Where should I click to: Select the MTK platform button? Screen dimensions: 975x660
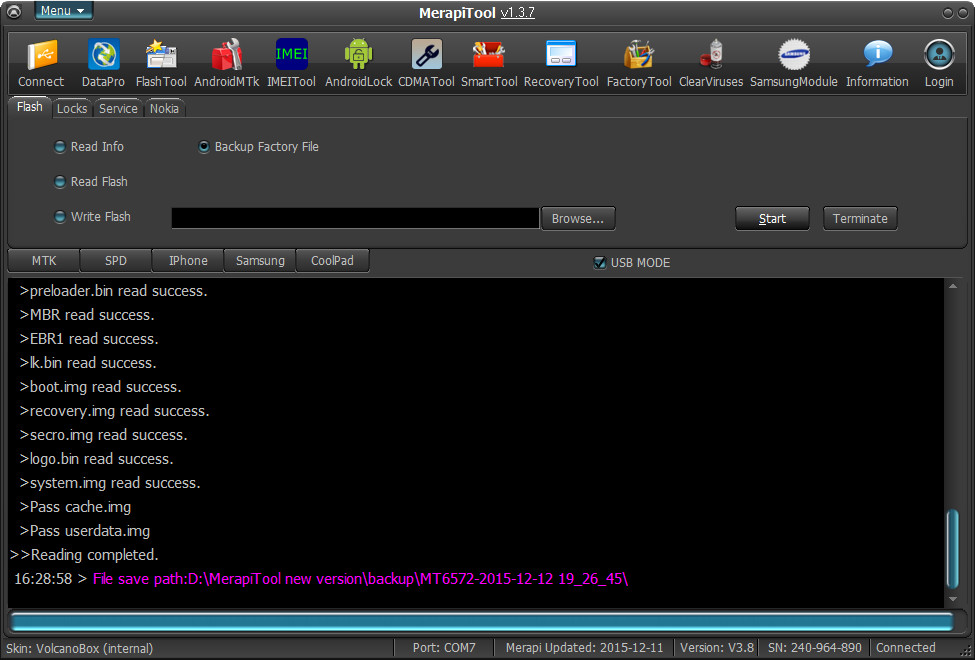(x=44, y=261)
